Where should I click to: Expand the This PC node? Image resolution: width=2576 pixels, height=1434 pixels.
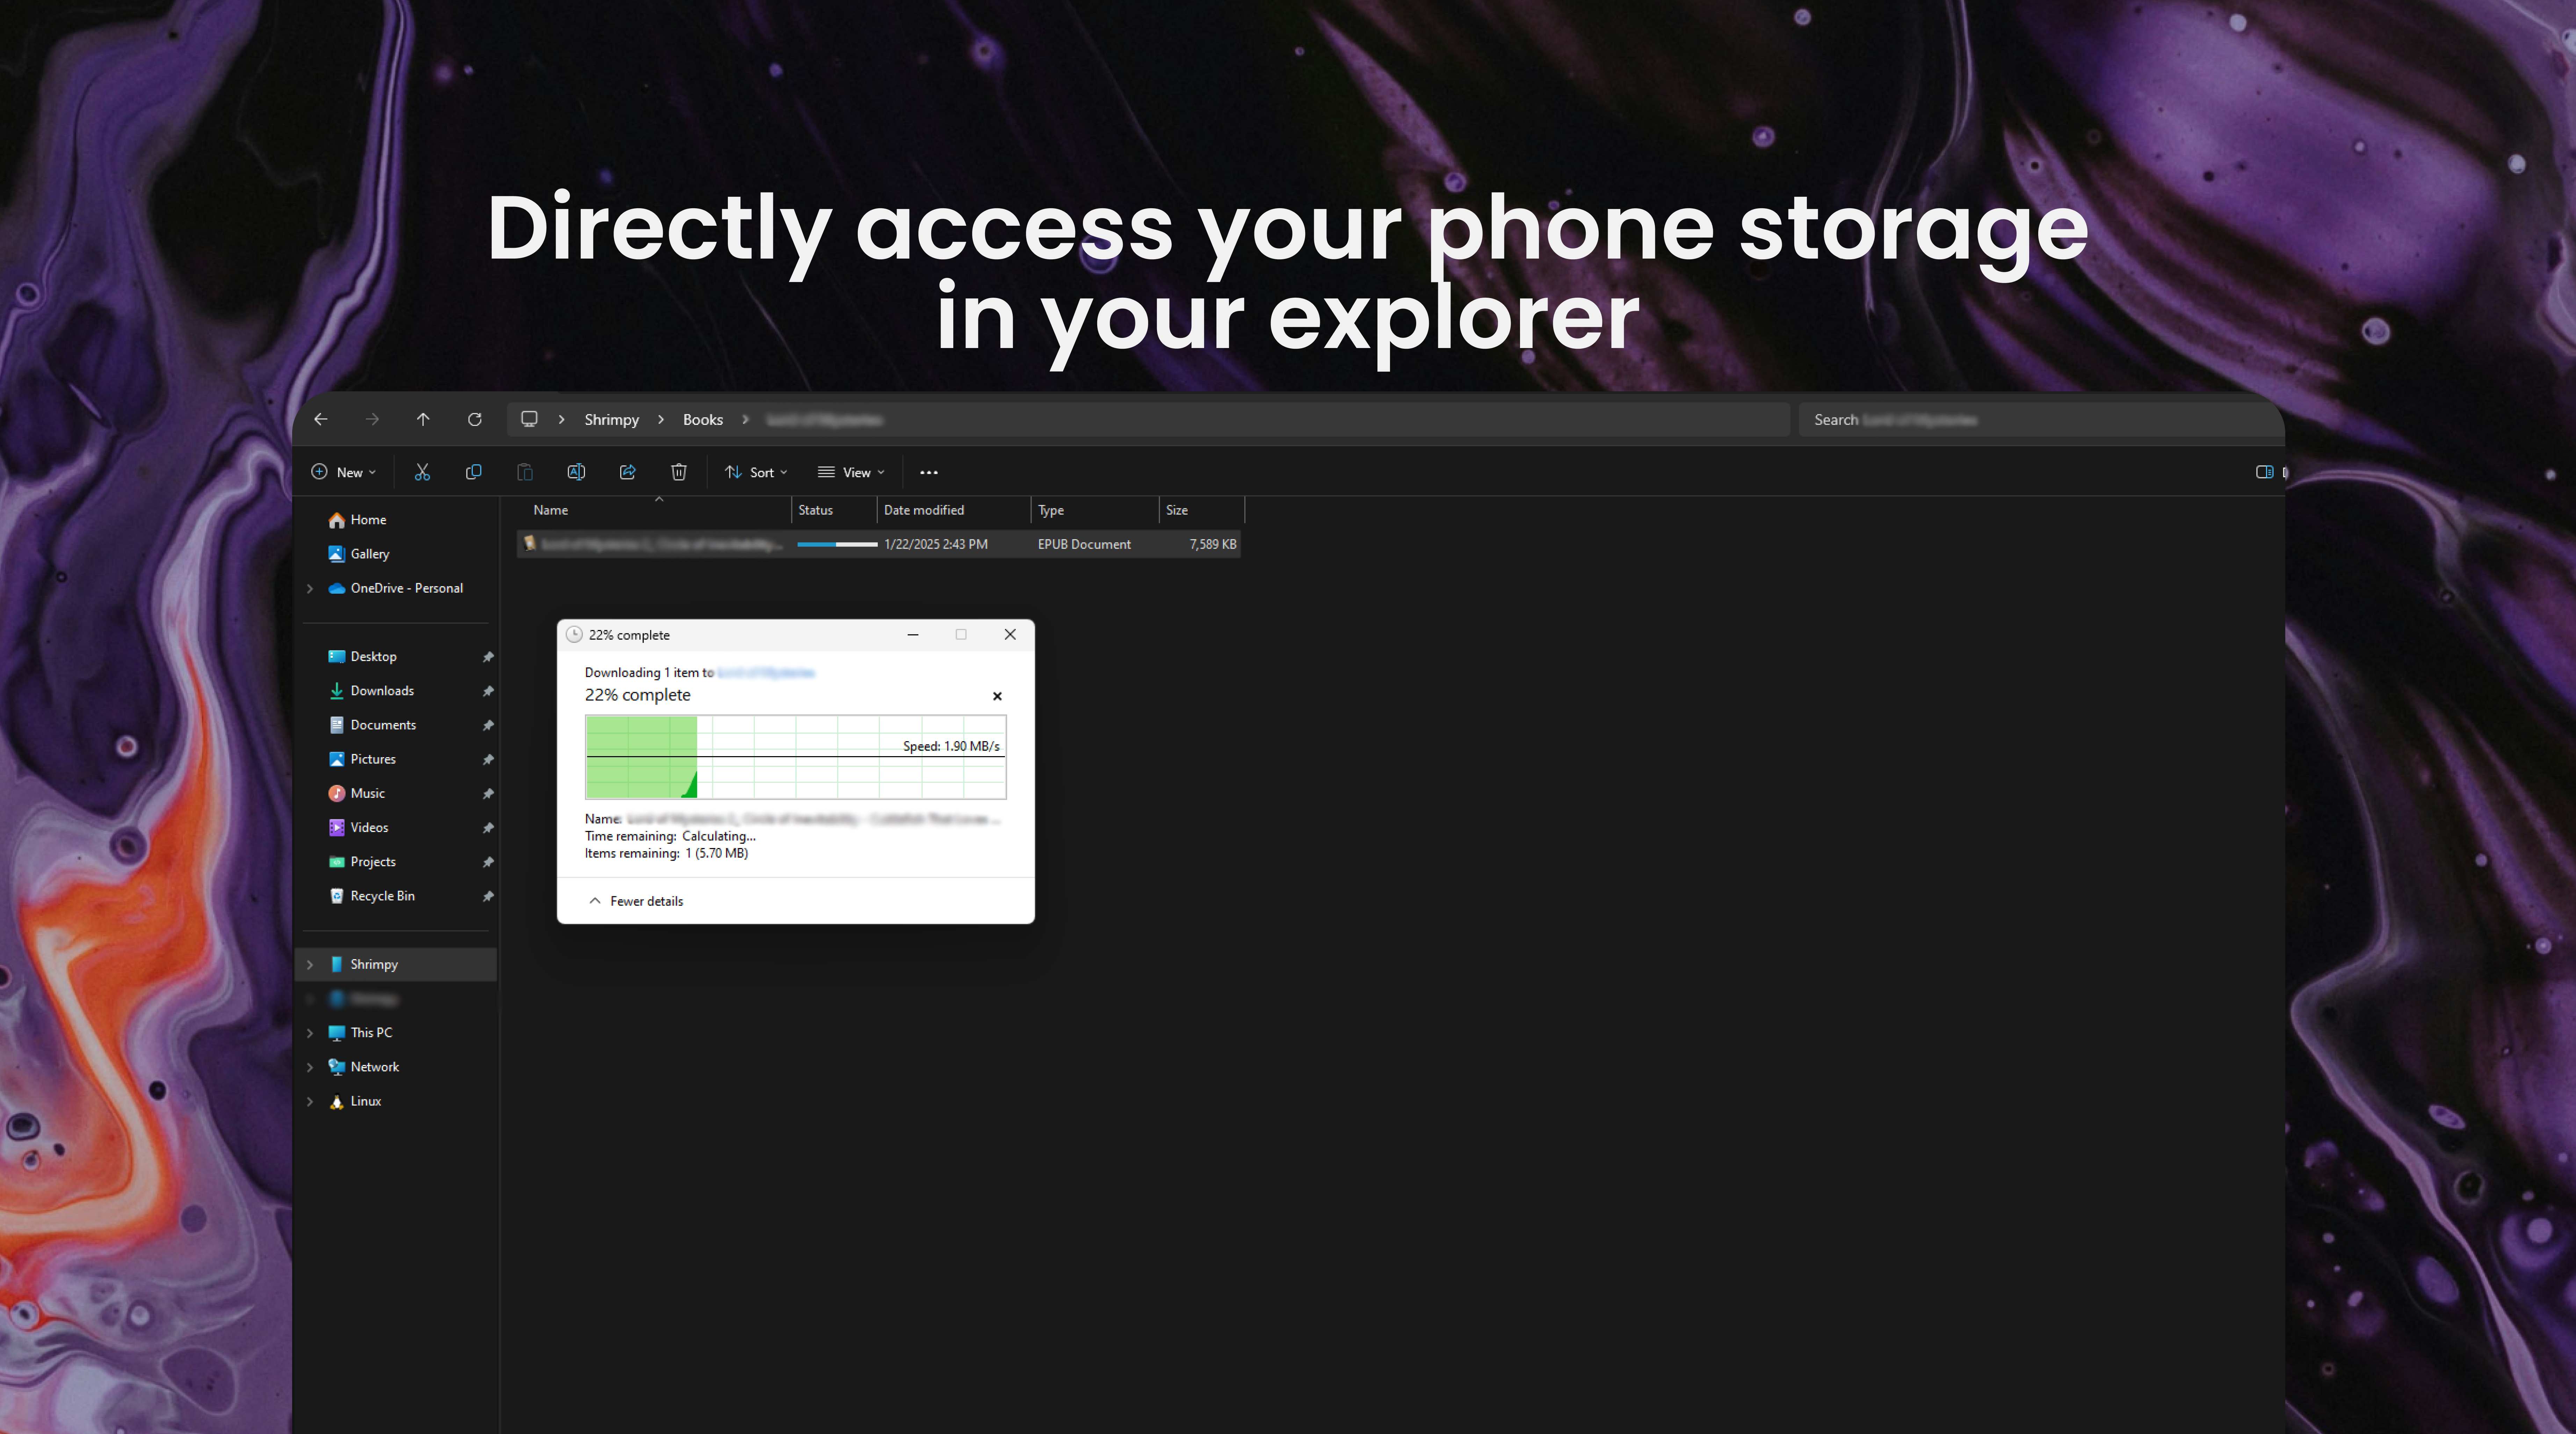[310, 1033]
